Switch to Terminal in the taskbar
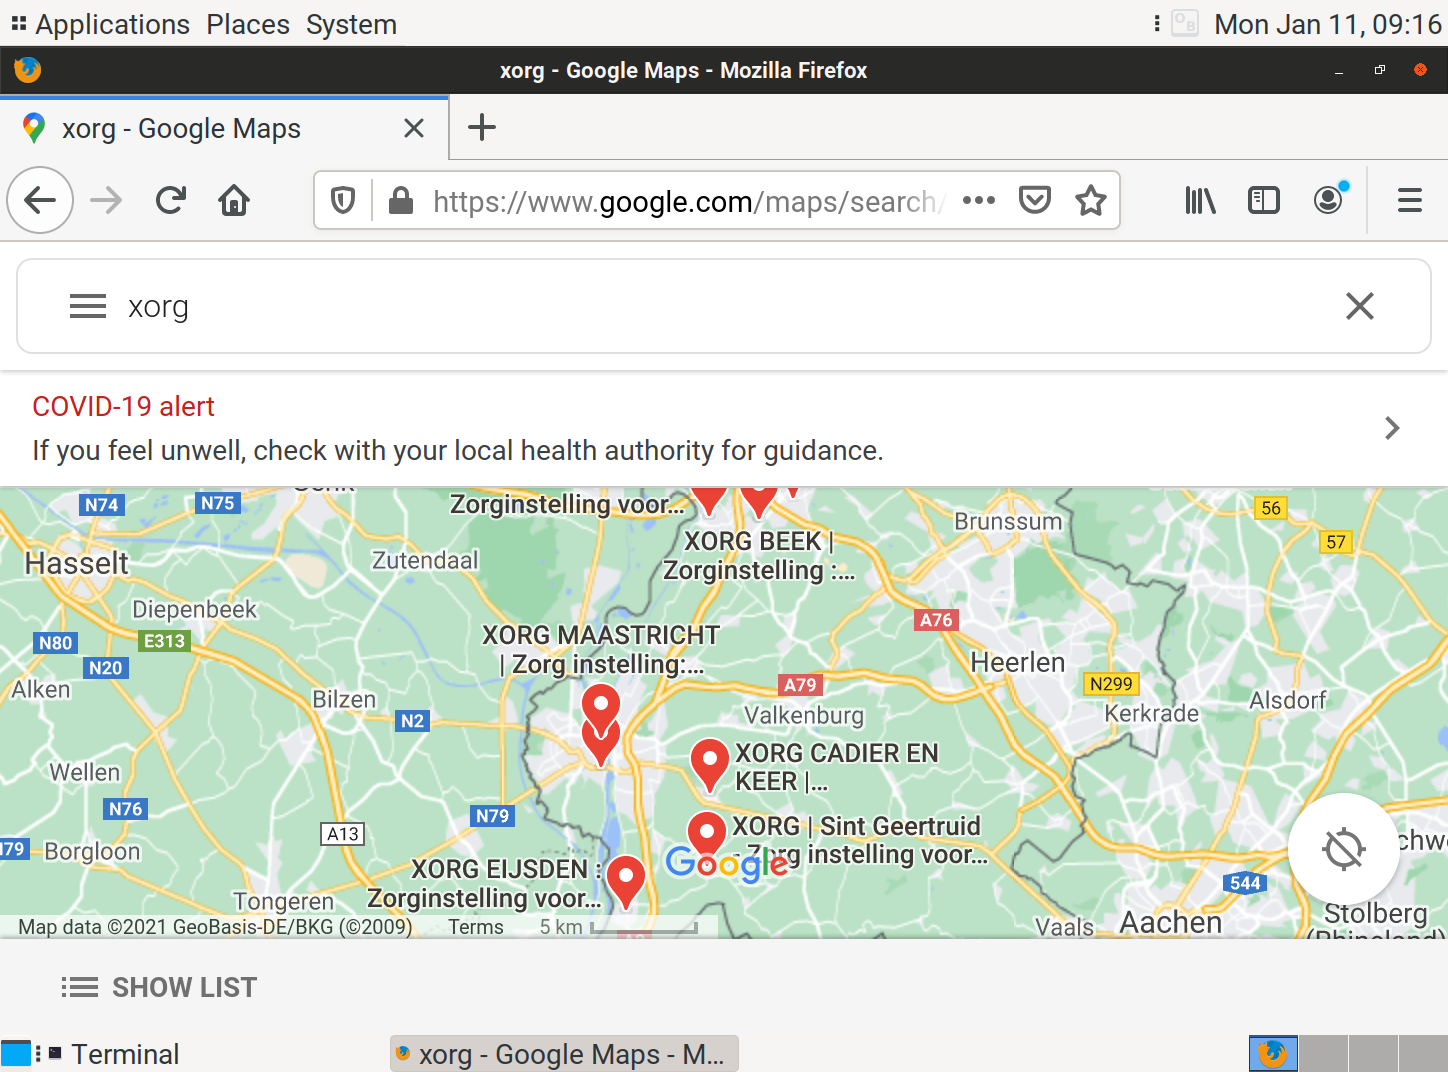Screen dimensions: 1448x1072 [114, 1054]
